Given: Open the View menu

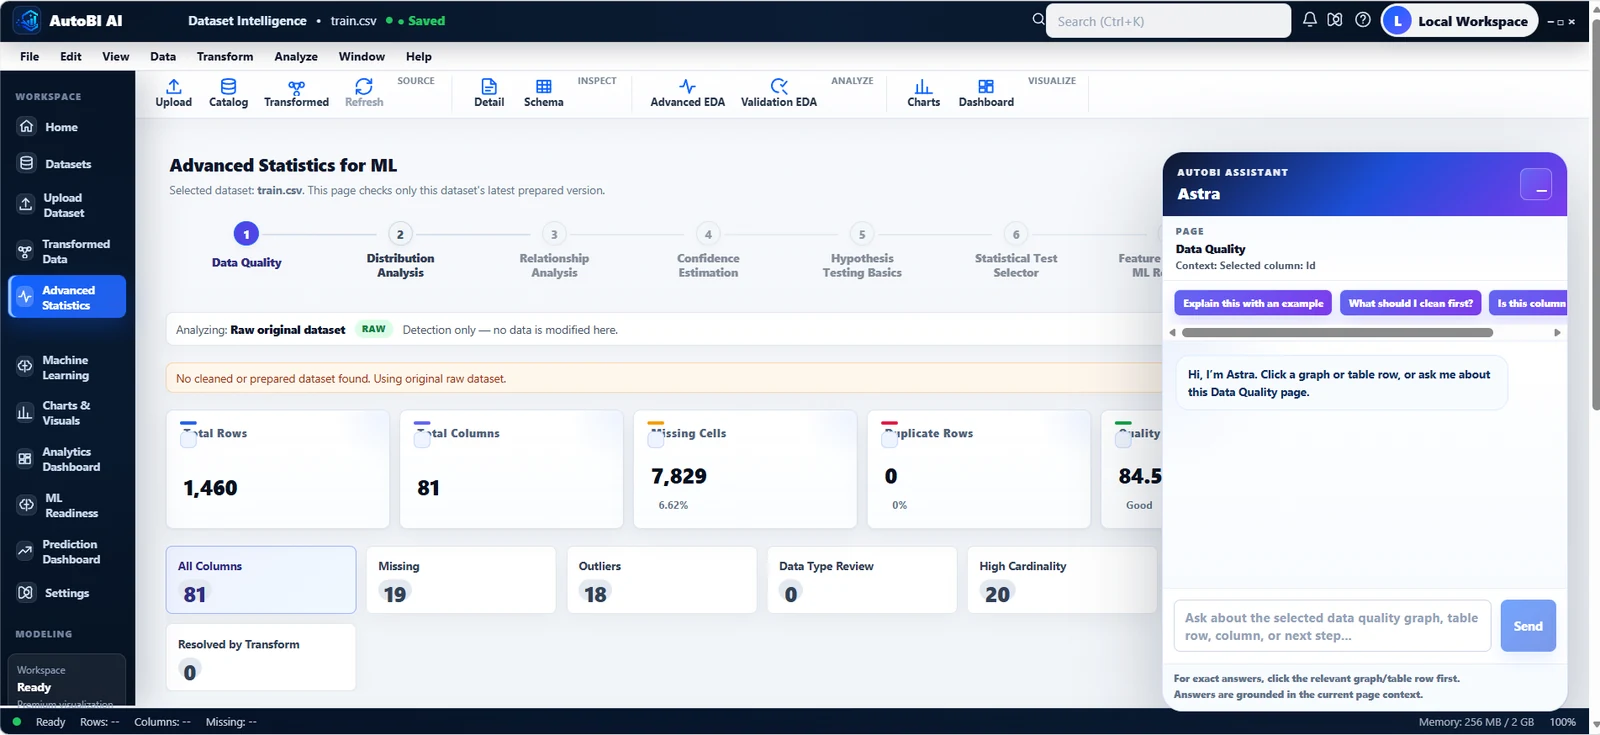Looking at the screenshot, I should click(116, 56).
